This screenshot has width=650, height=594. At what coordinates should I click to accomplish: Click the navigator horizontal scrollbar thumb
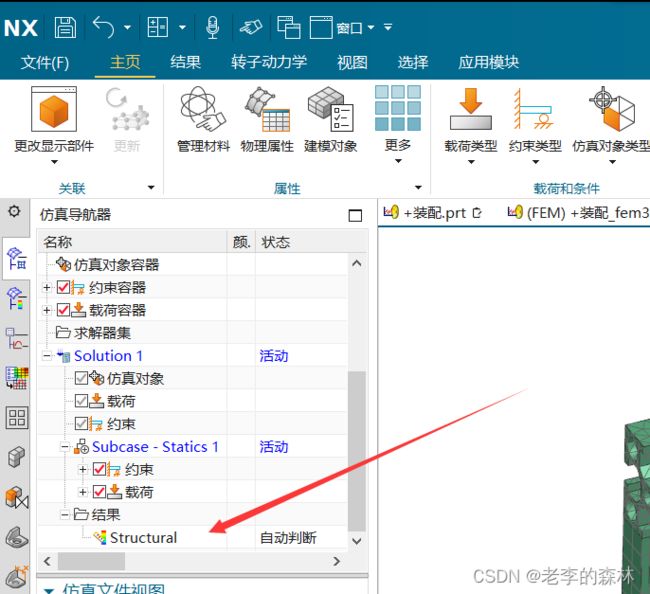click(91, 561)
